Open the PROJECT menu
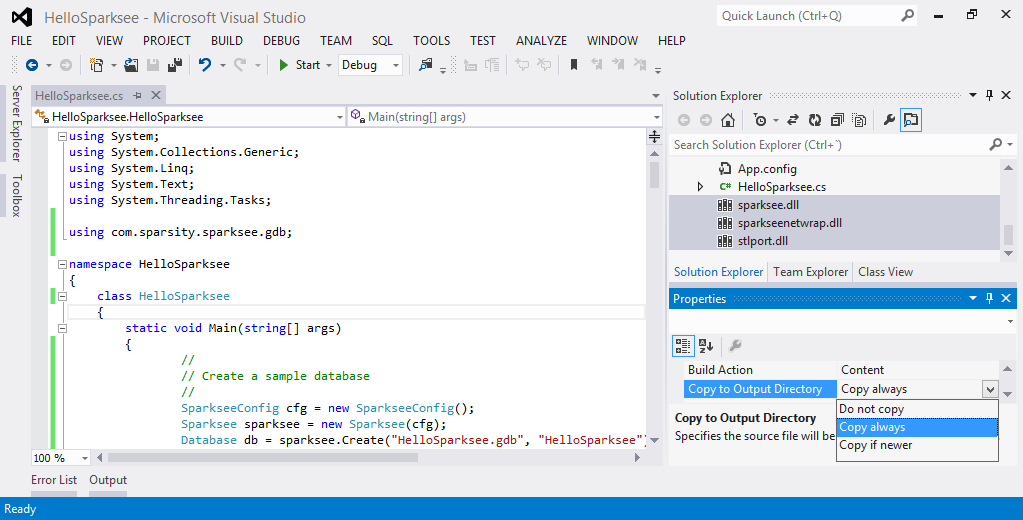The width and height of the screenshot is (1023, 520). pos(167,40)
